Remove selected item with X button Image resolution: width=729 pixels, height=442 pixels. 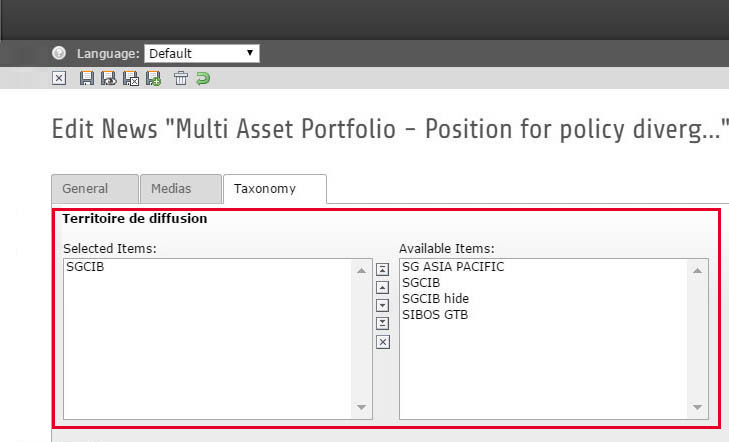[x=383, y=342]
